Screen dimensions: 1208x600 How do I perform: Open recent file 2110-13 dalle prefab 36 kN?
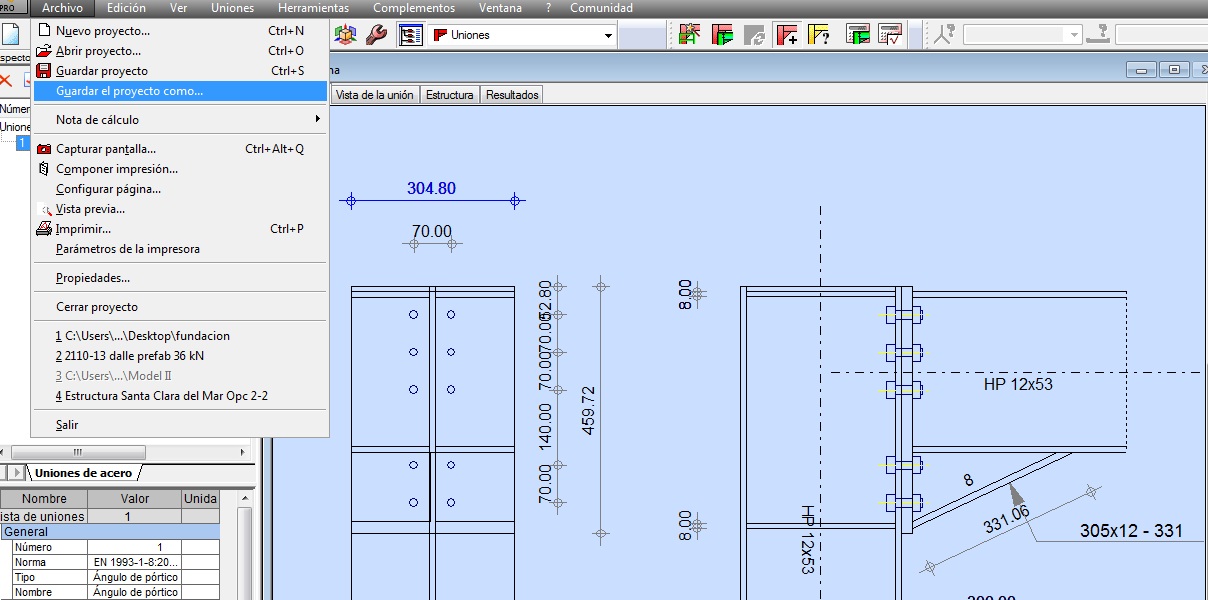point(180,356)
